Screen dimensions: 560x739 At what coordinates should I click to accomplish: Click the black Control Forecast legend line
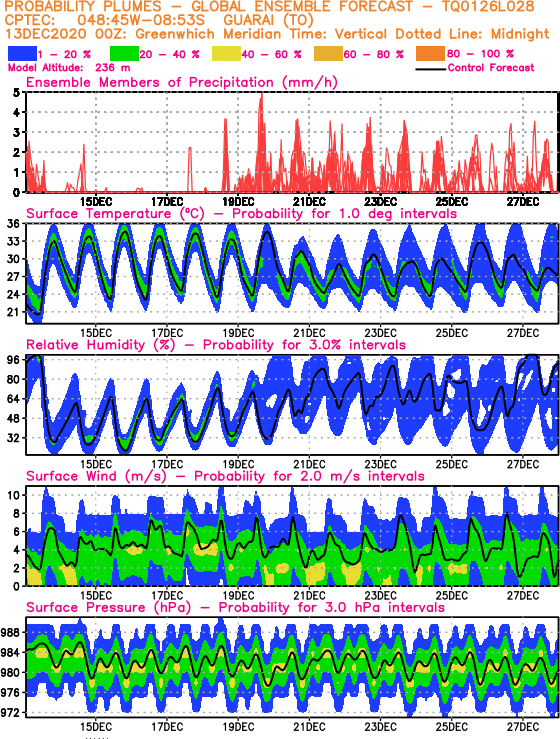431,69
